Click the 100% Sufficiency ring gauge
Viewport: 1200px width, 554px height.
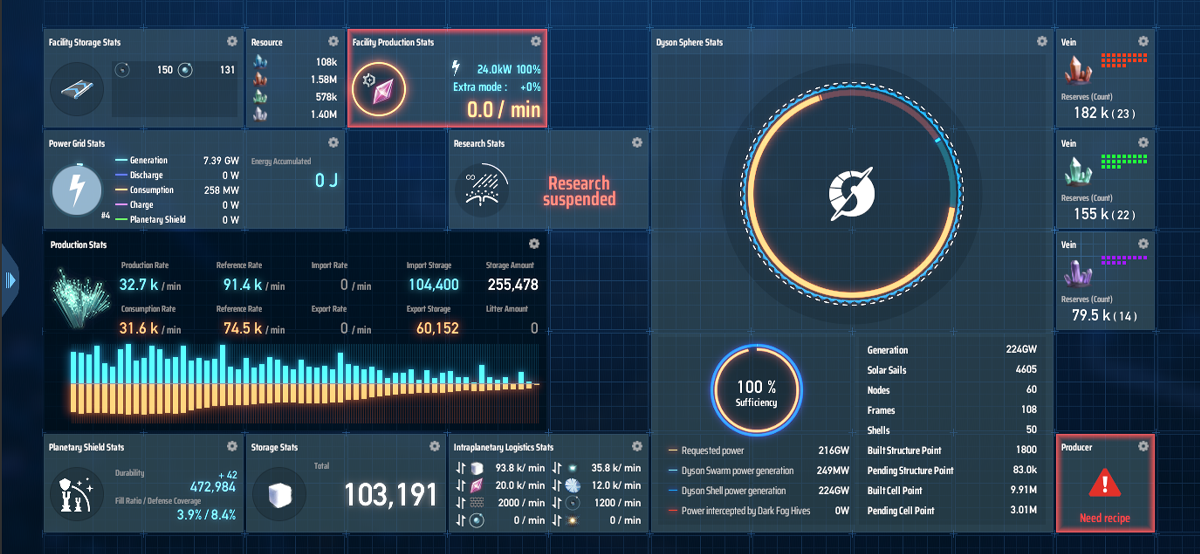click(756, 392)
